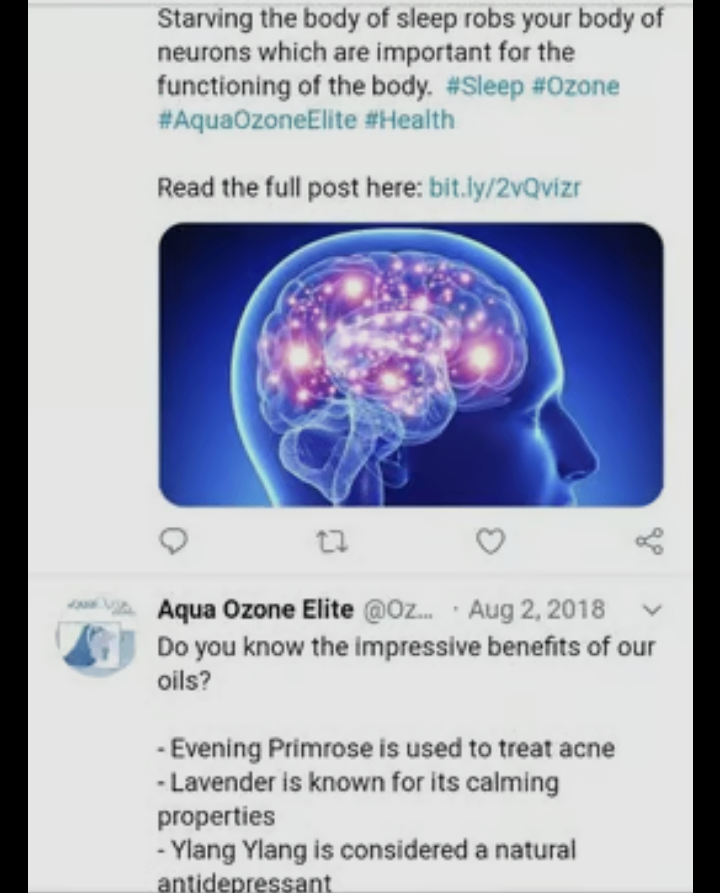Like the tweet with heart icon
The width and height of the screenshot is (720, 893).
tap(490, 541)
